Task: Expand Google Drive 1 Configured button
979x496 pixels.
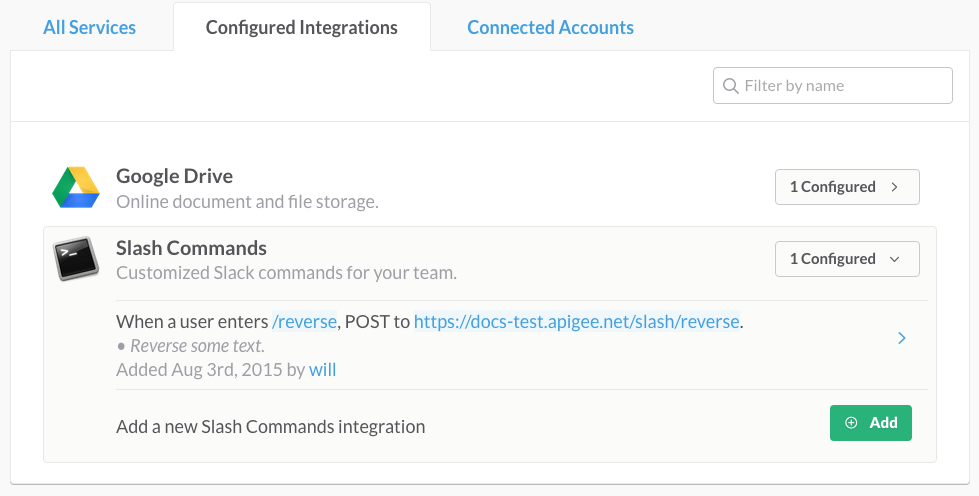Action: [x=847, y=187]
